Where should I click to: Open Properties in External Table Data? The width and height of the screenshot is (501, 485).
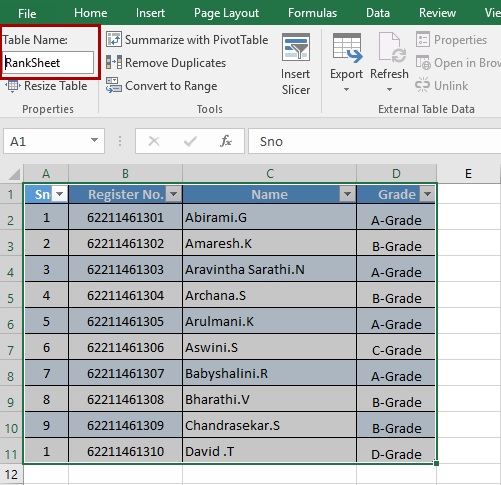[451, 40]
